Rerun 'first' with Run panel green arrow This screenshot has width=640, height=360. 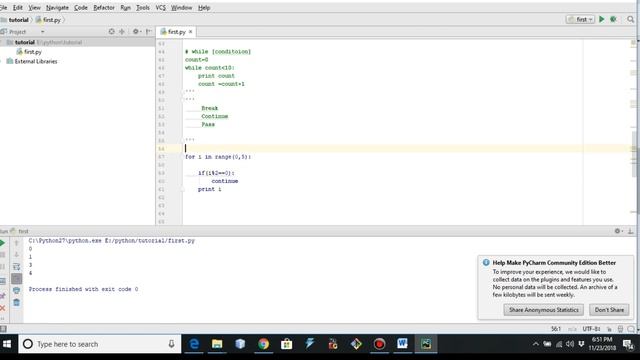click(2, 243)
